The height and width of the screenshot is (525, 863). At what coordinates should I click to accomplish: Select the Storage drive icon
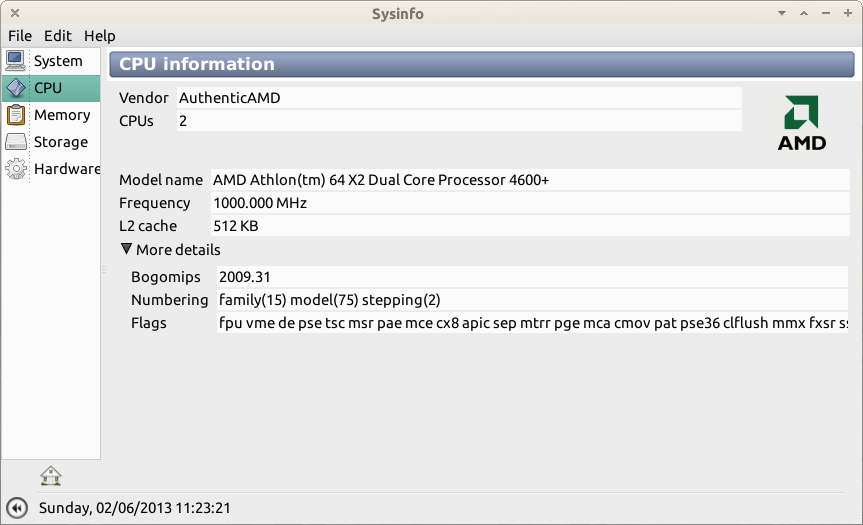pos(16,142)
